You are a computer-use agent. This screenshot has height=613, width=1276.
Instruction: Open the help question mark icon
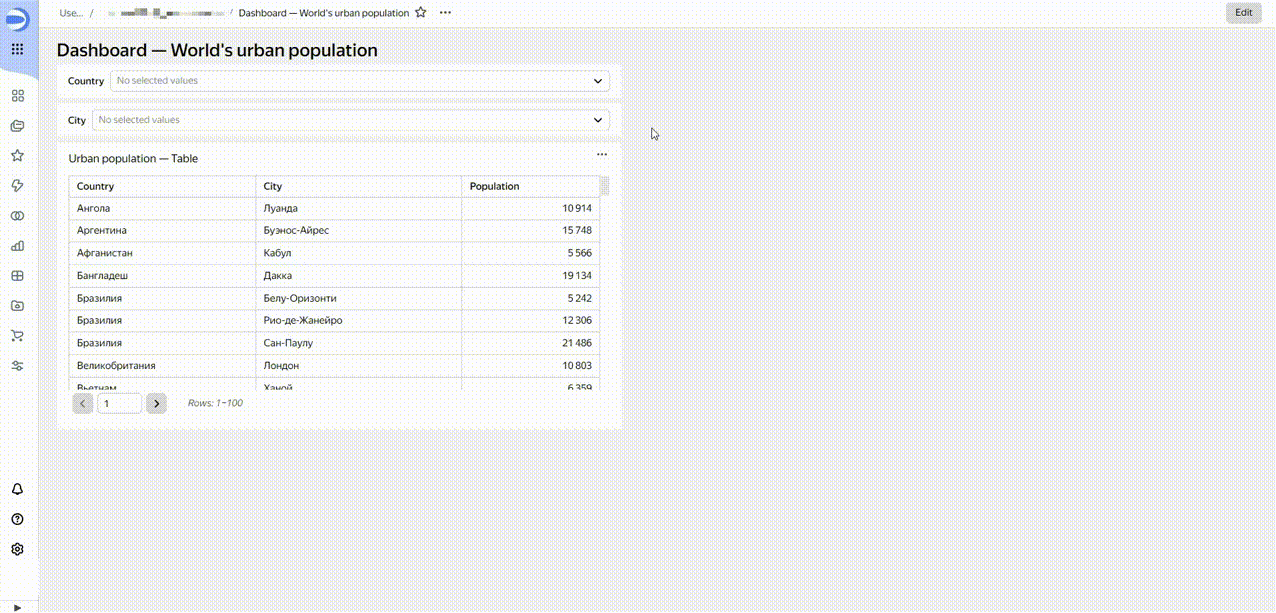pyautogui.click(x=17, y=519)
